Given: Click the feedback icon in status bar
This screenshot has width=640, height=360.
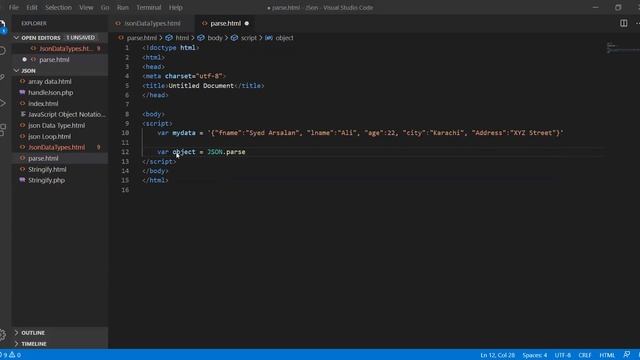Looking at the screenshot, I should point(627,355).
